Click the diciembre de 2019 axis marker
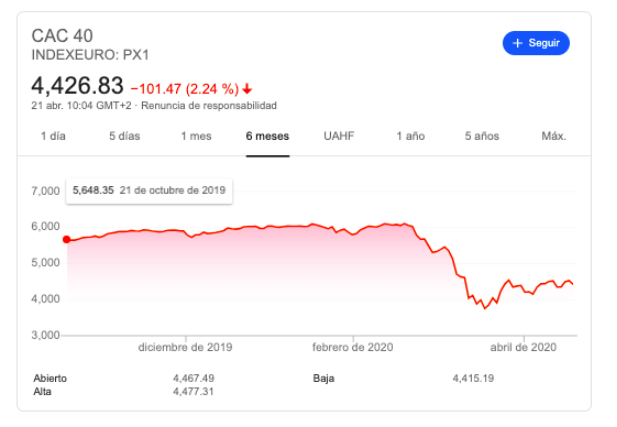Screen dimensions: 617x427 click(185, 347)
